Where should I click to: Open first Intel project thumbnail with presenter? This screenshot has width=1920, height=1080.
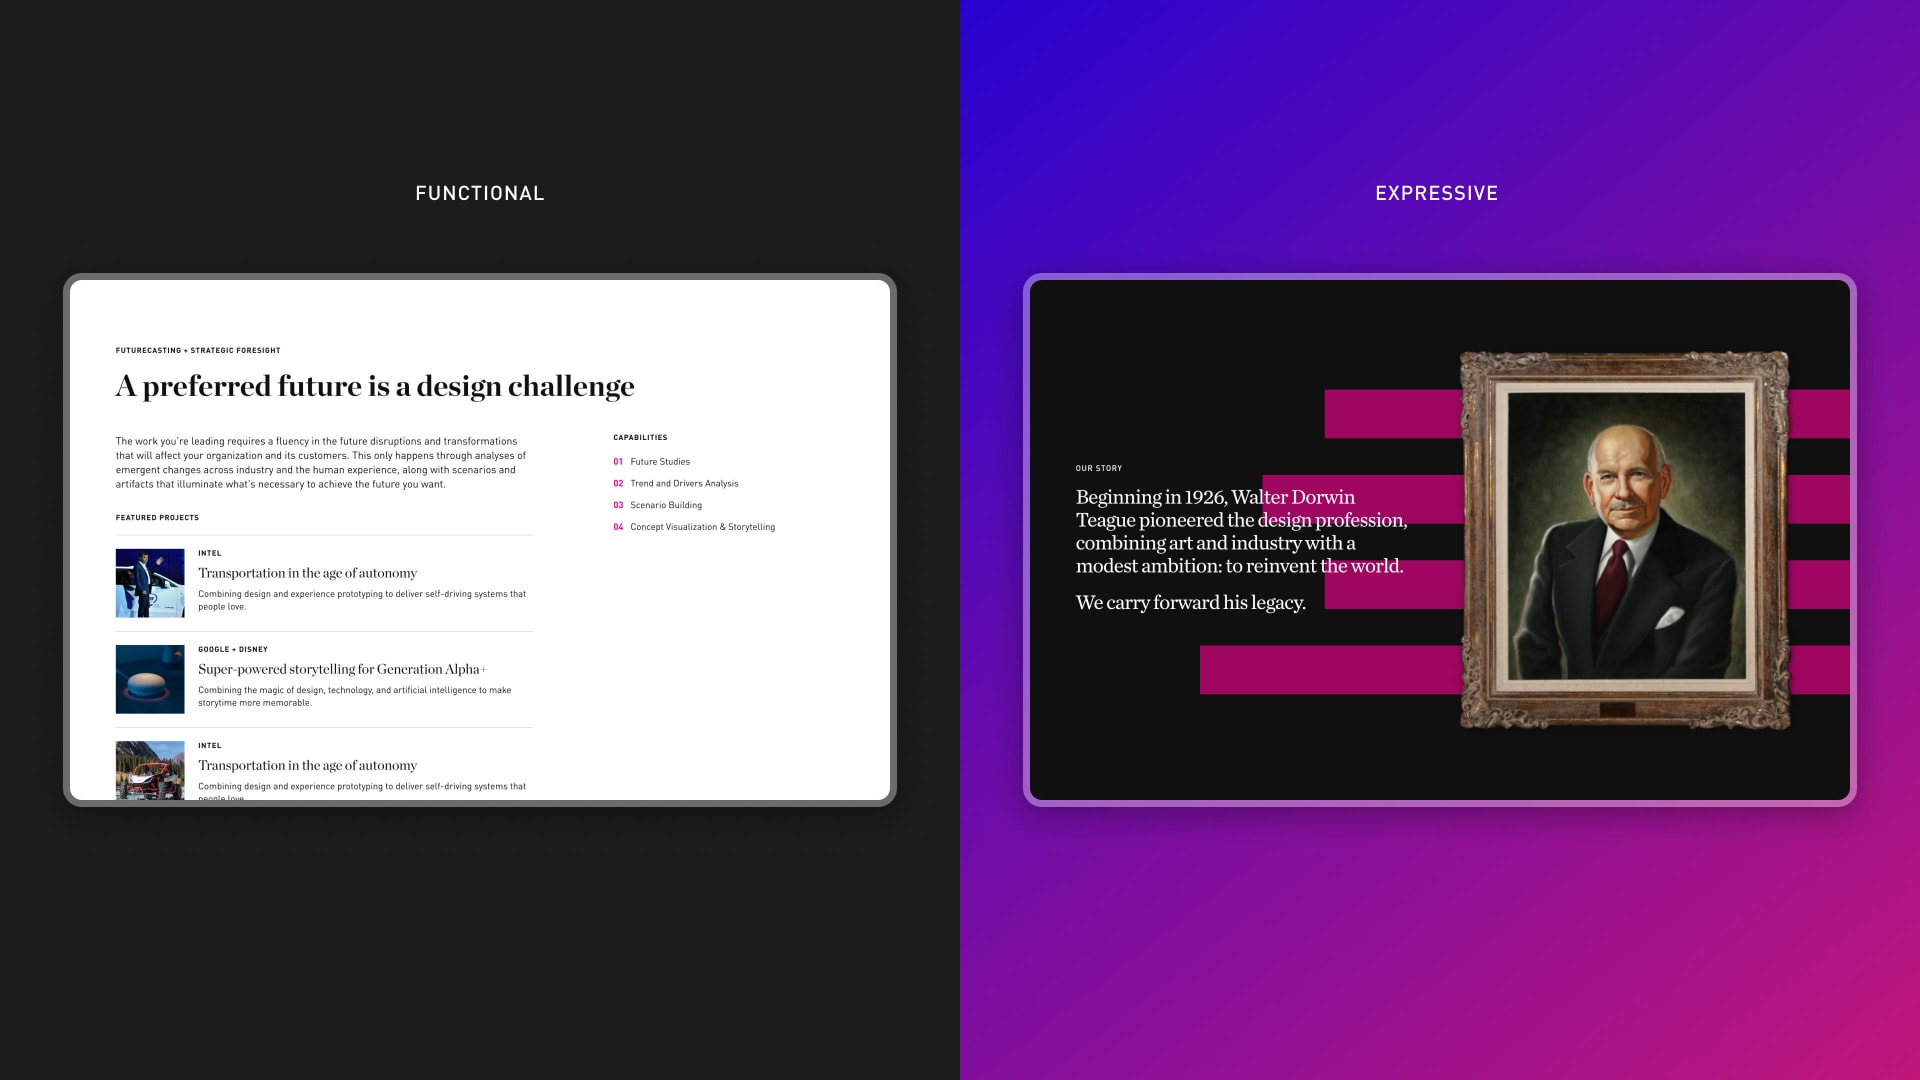[x=150, y=583]
